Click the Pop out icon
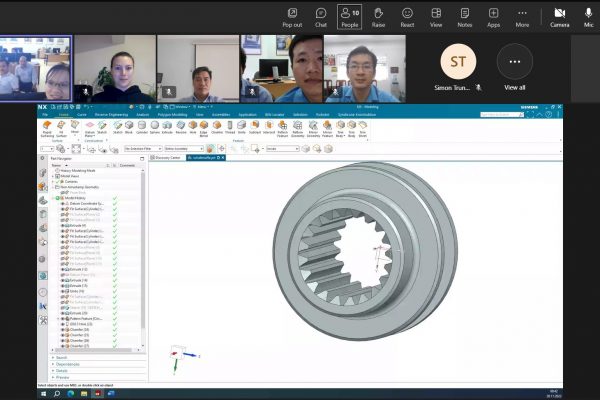The image size is (600, 400). coord(292,16)
